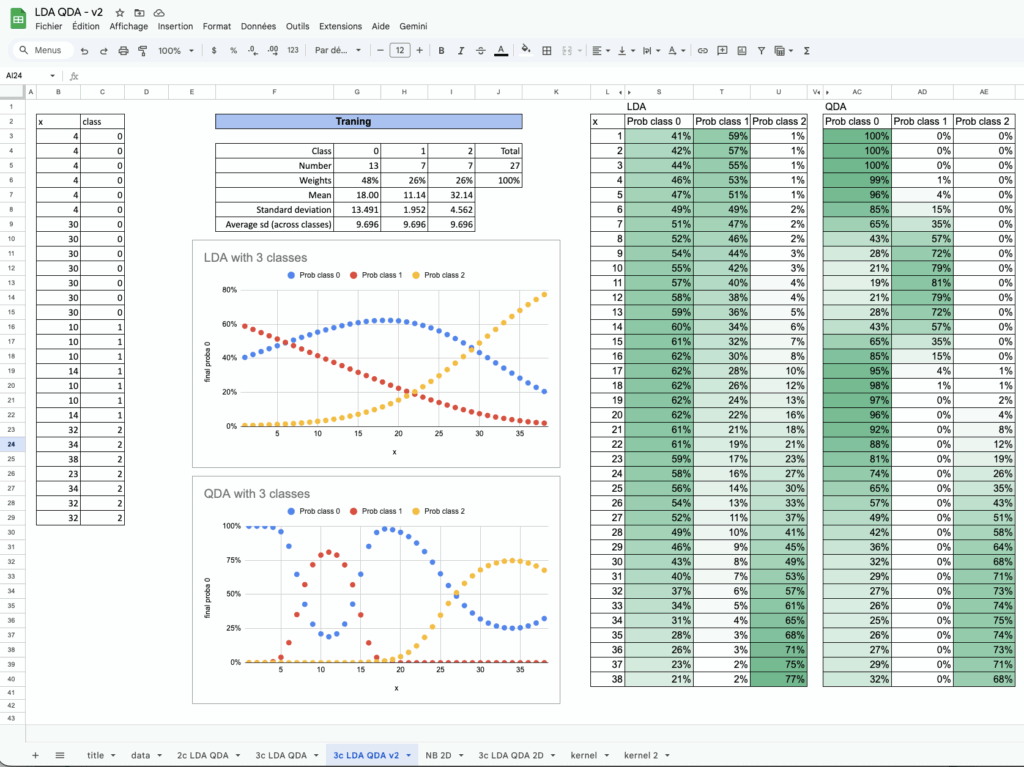Screen dimensions: 1024x767
Task: Open the borders menu
Action: point(547,50)
